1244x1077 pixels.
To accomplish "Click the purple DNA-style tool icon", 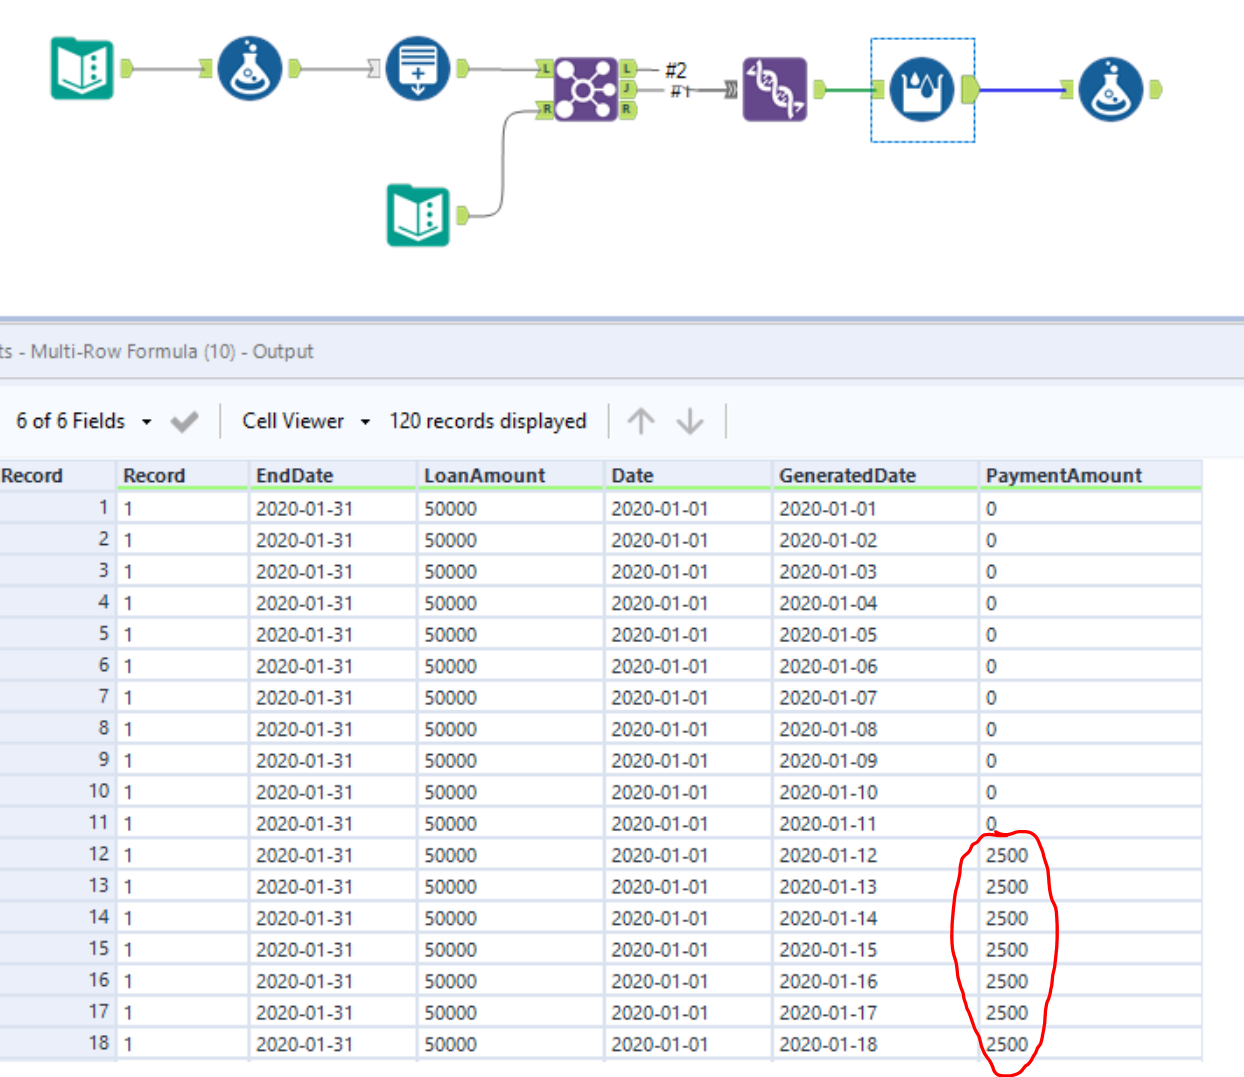I will (x=774, y=89).
